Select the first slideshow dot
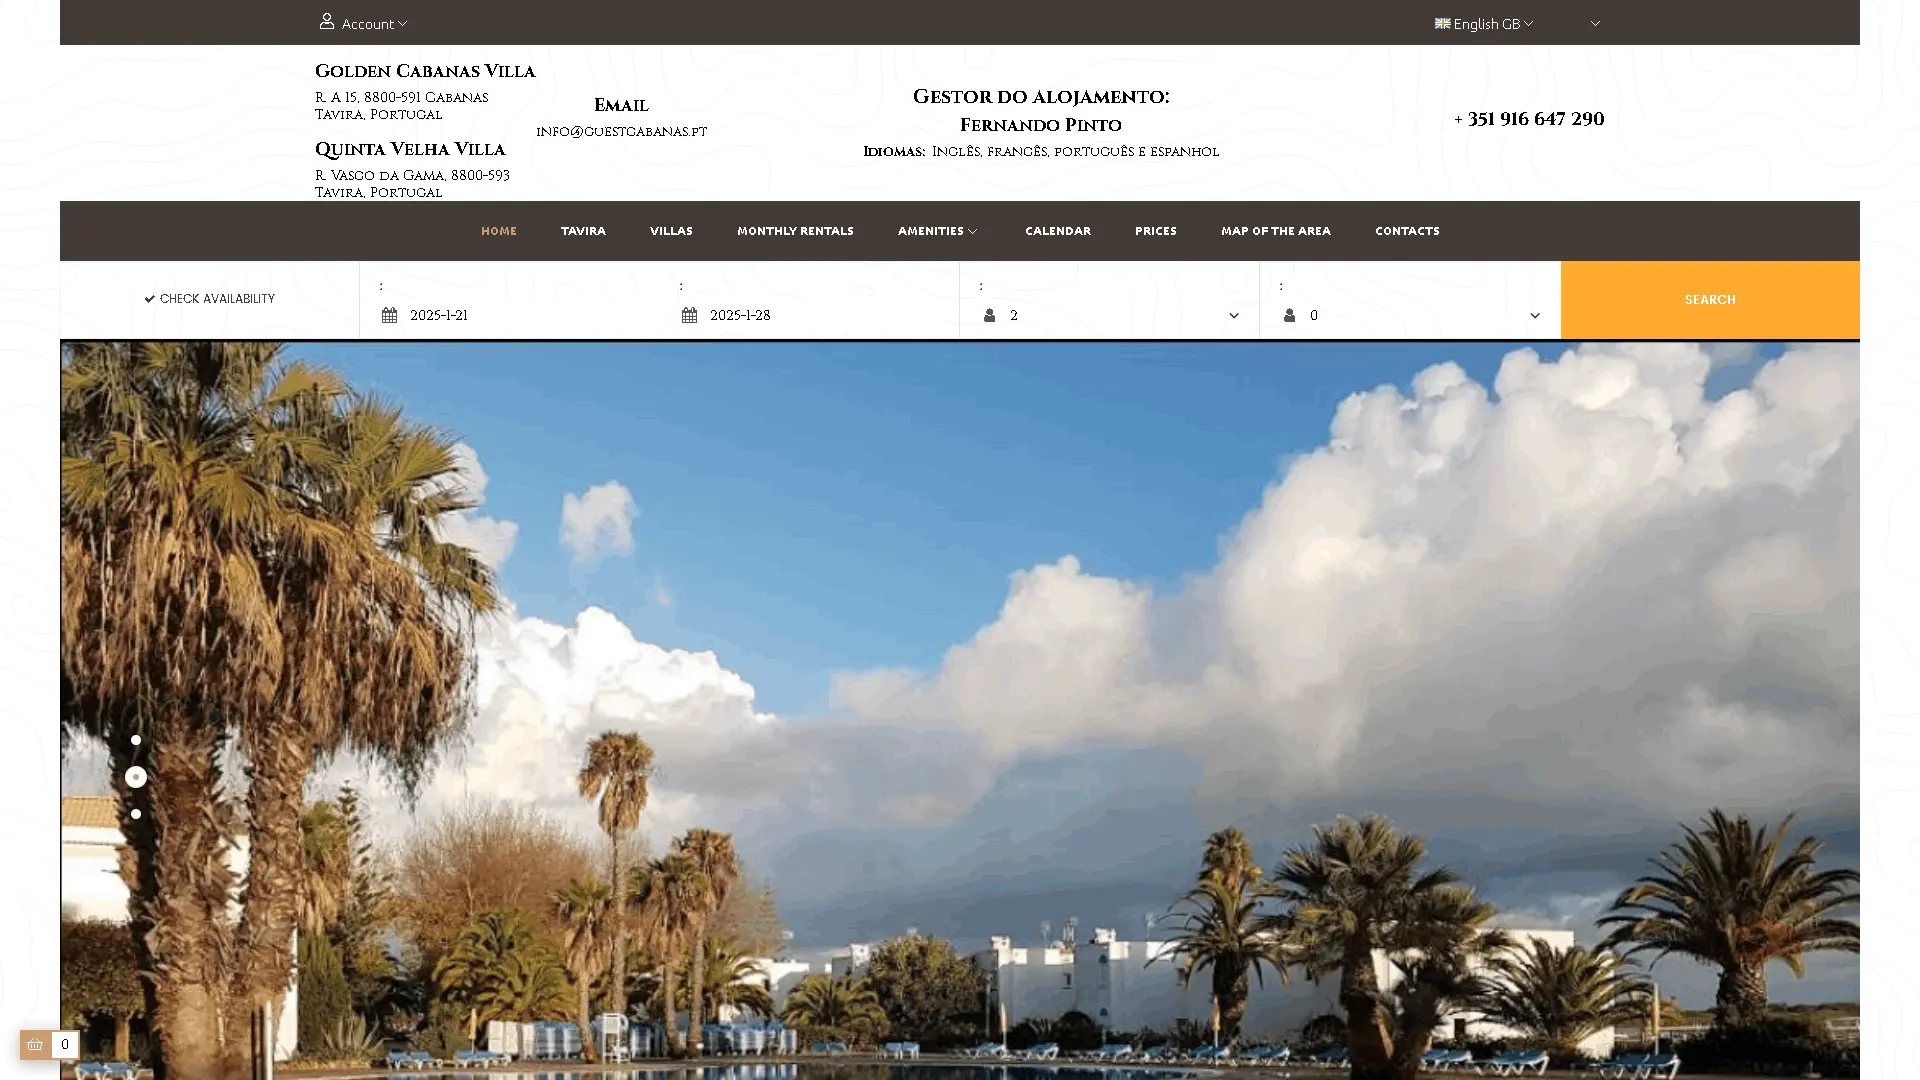 [x=136, y=740]
